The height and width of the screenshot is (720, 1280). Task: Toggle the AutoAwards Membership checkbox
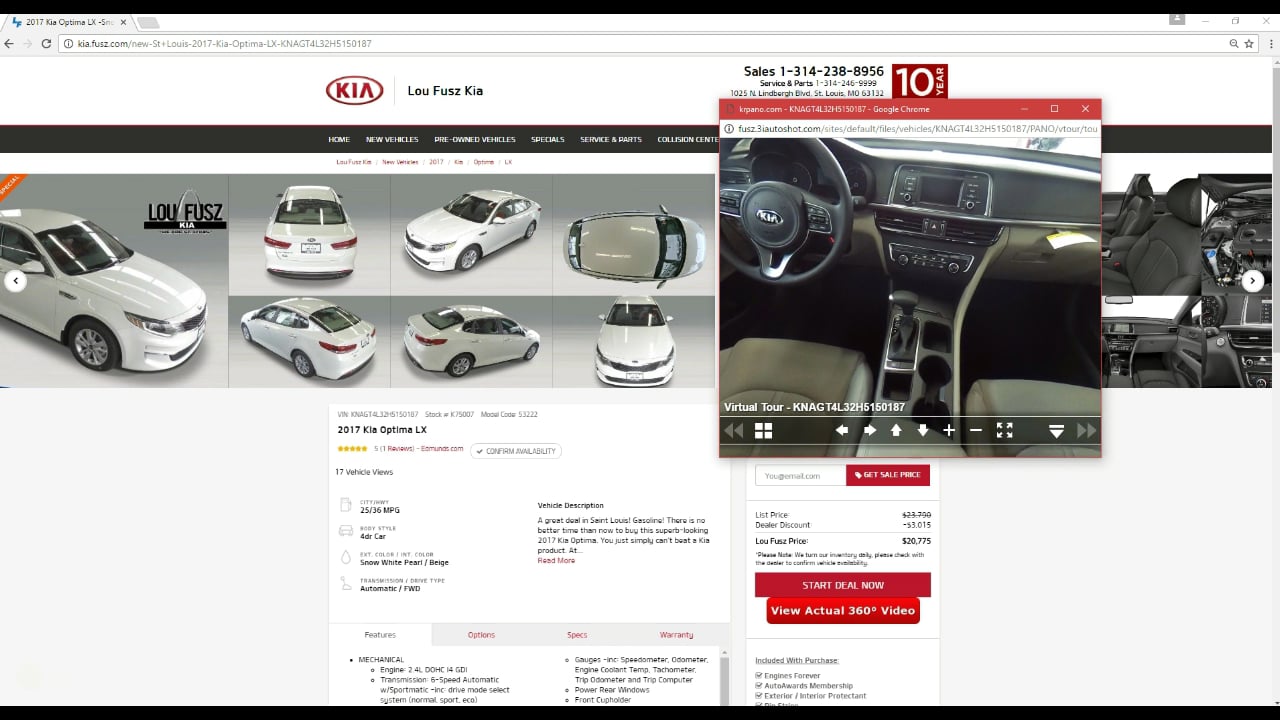[759, 686]
